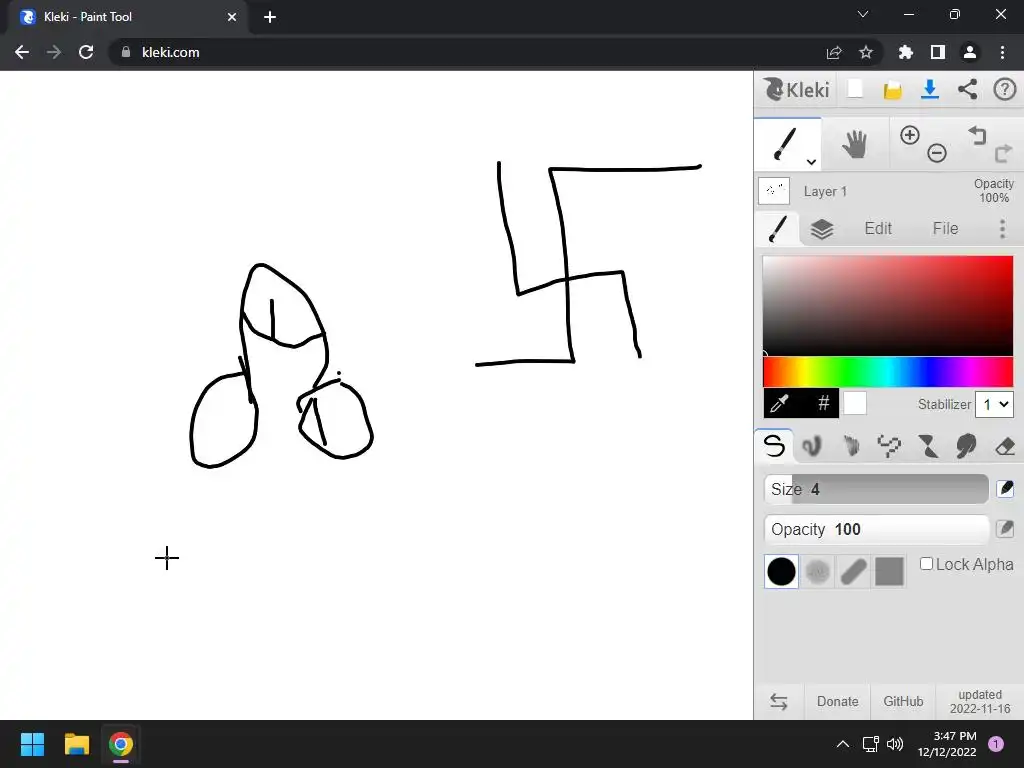Choose the square brush tip

coord(889,571)
